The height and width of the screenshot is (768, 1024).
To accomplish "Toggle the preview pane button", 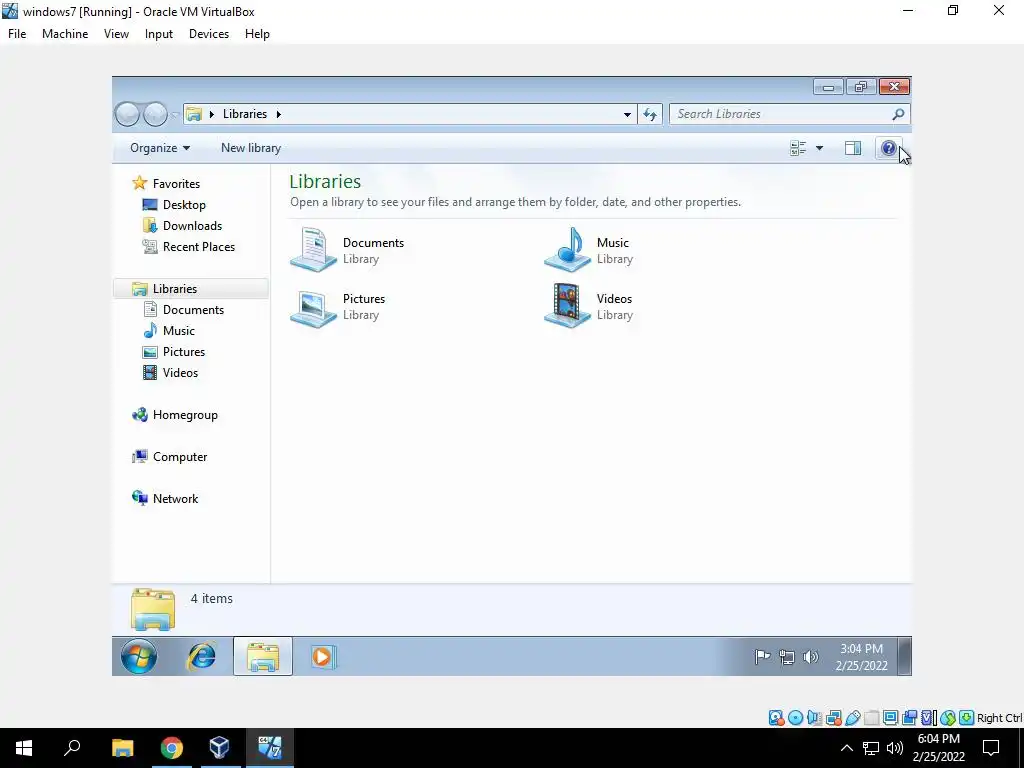I will point(853,148).
